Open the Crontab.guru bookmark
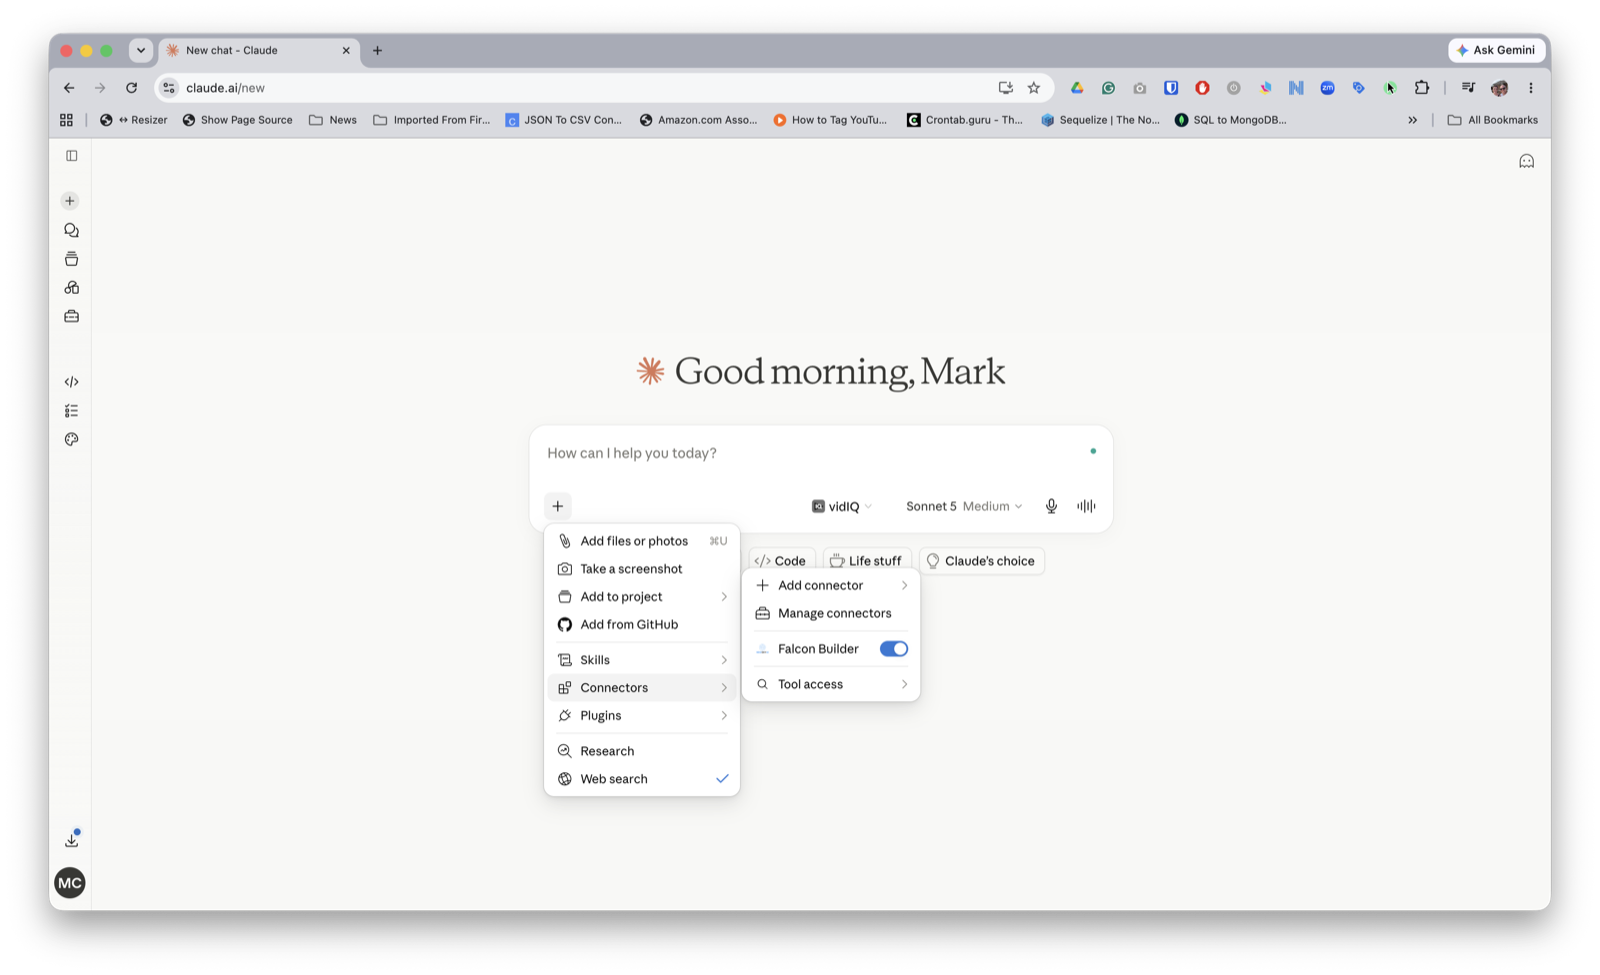Viewport: 1600px width, 975px height. (965, 120)
